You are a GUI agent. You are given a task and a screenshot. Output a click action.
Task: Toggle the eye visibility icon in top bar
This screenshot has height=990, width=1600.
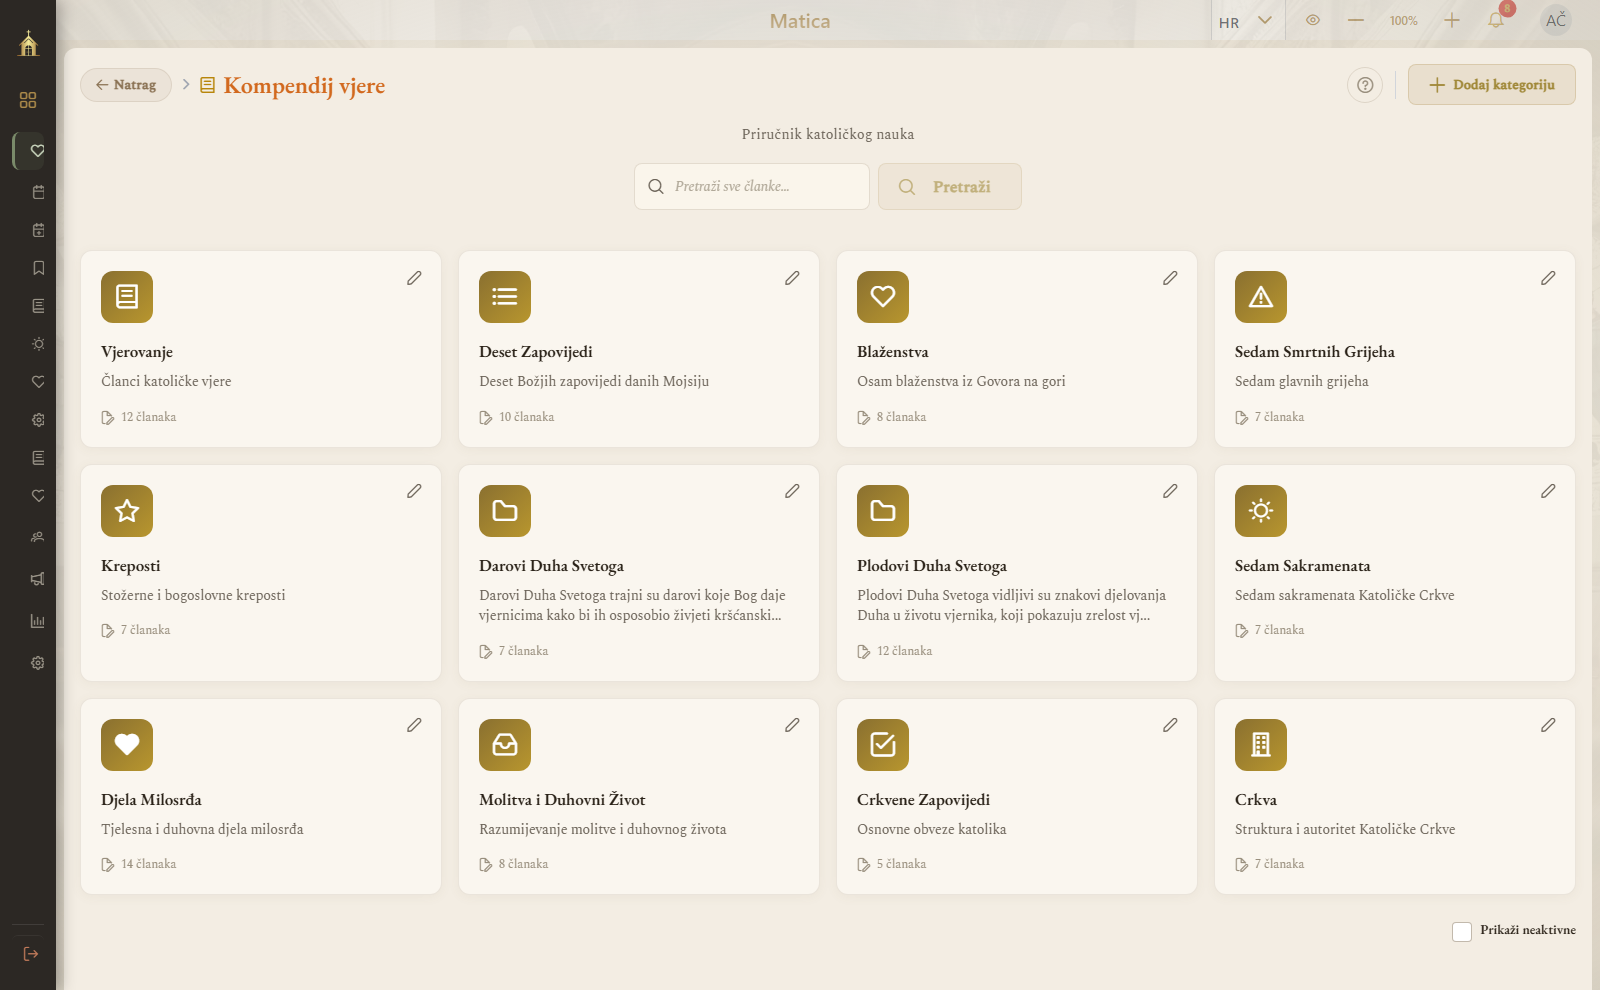coord(1313,20)
